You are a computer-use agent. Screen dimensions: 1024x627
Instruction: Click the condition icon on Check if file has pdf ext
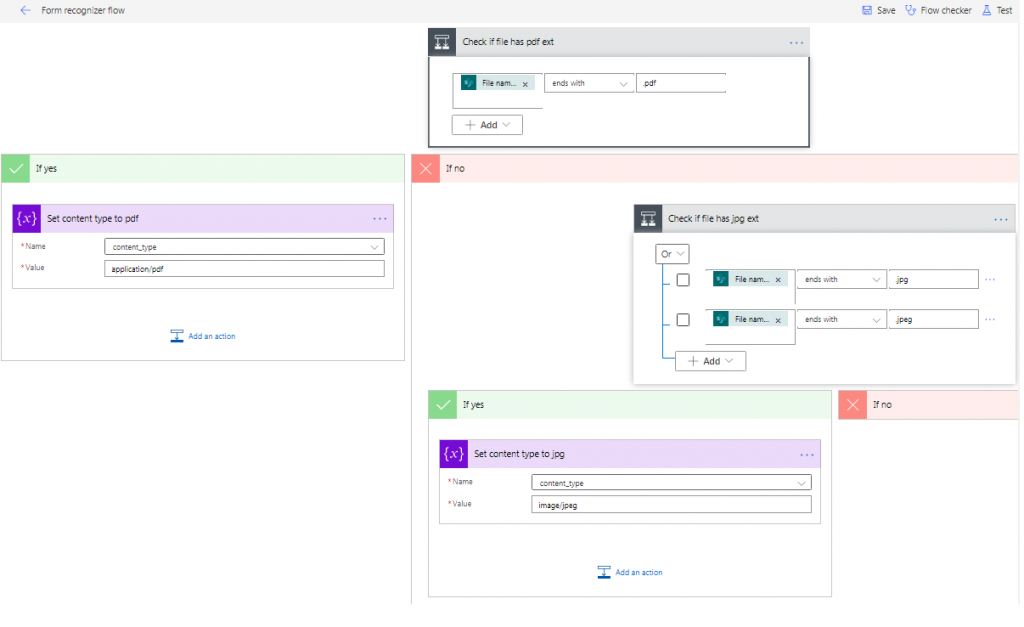pos(441,42)
